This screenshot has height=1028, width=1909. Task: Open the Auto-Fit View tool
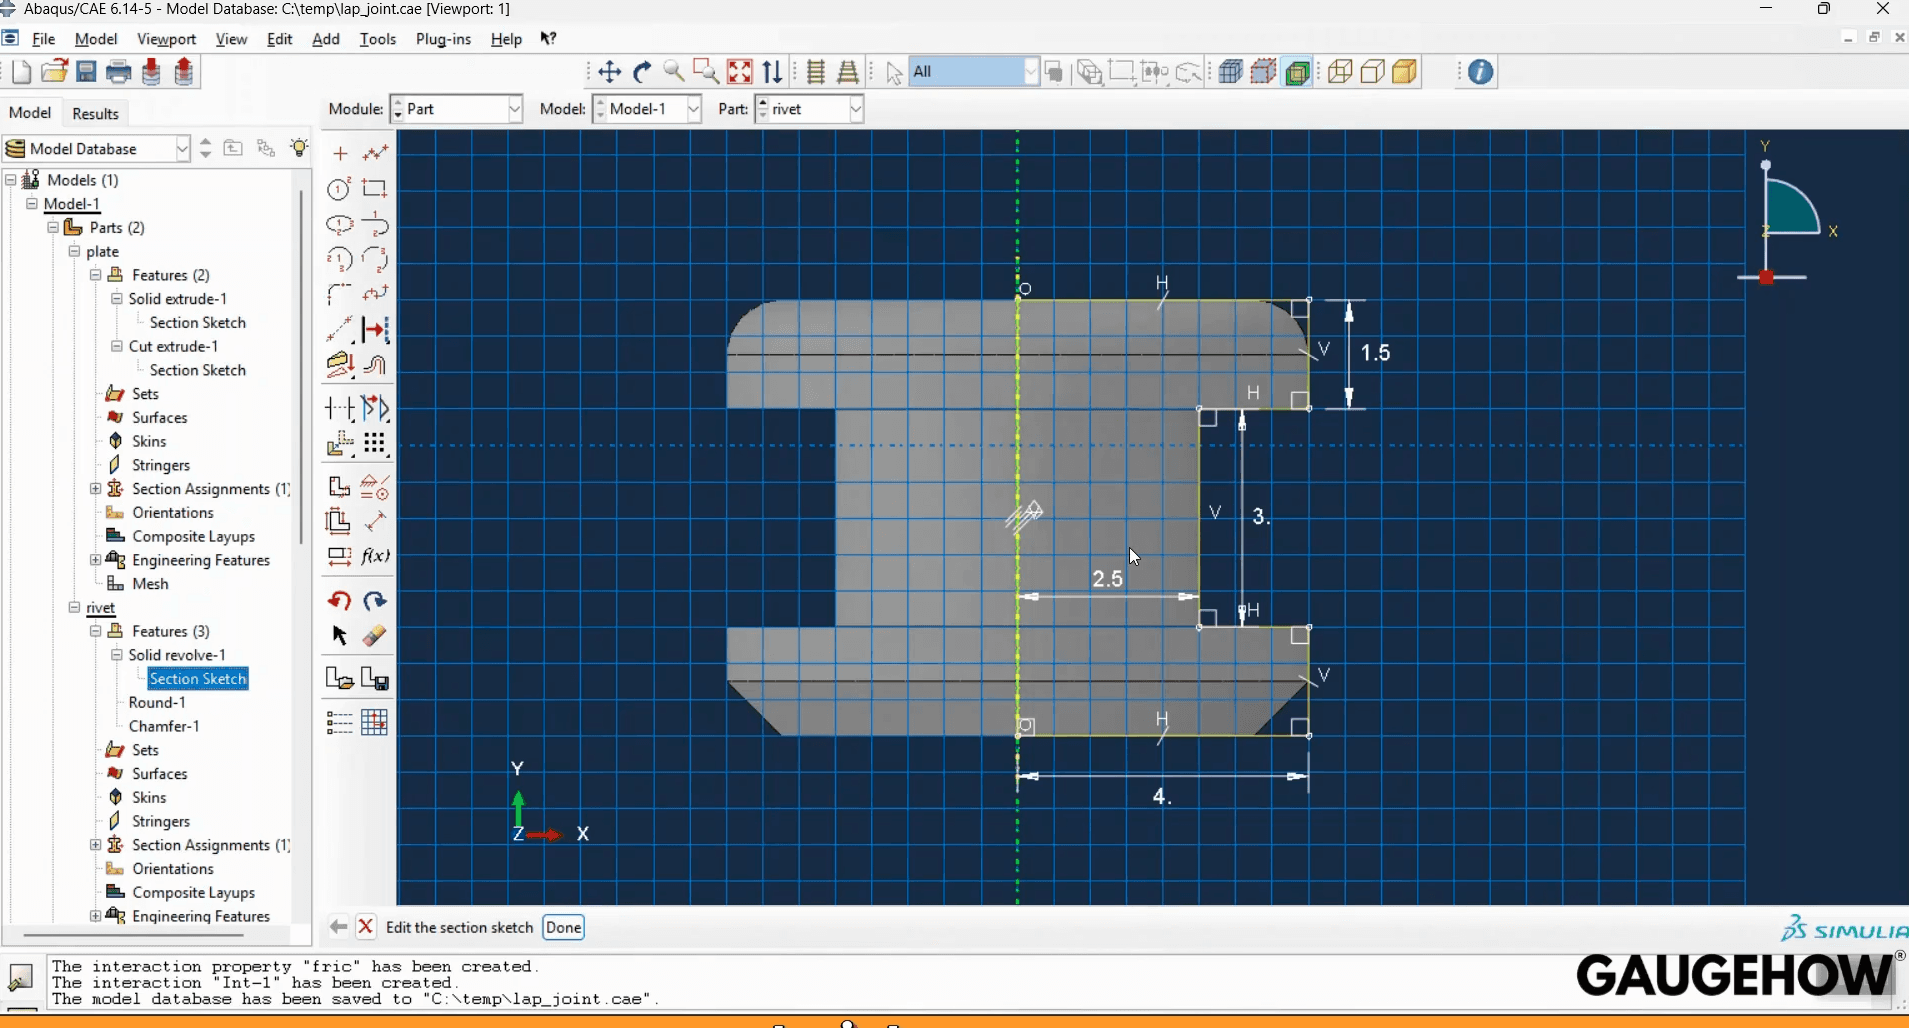pyautogui.click(x=739, y=71)
